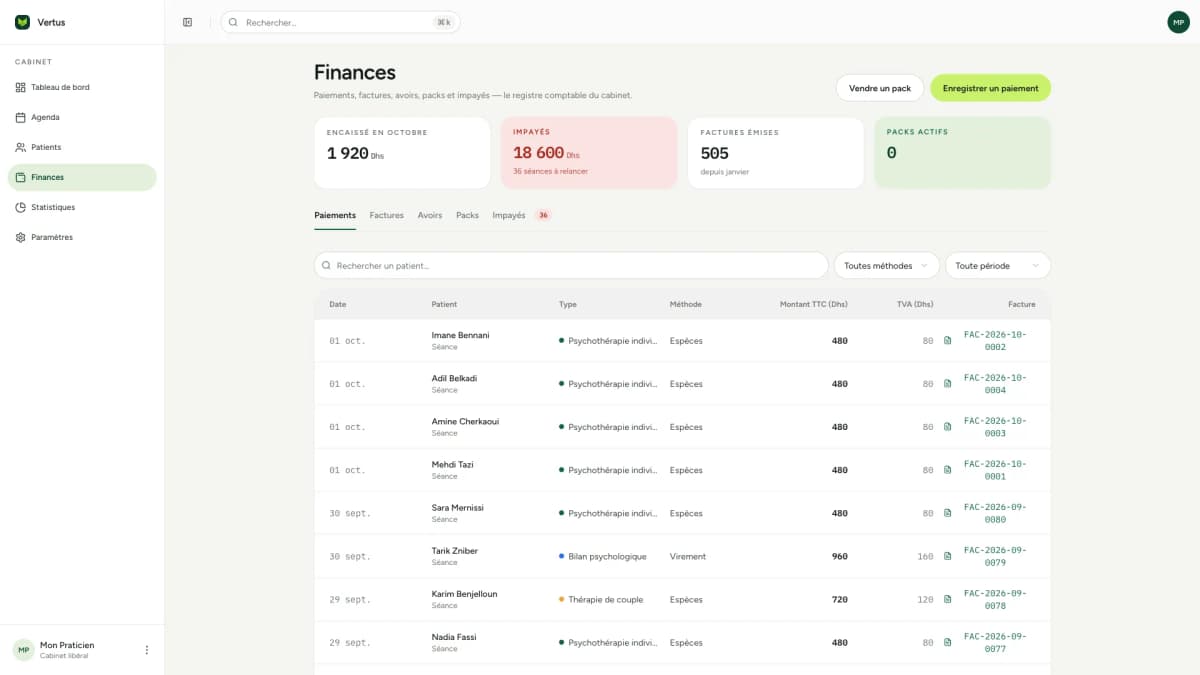Switch to the Paiements tab
The image size is (1200, 675).
click(335, 215)
